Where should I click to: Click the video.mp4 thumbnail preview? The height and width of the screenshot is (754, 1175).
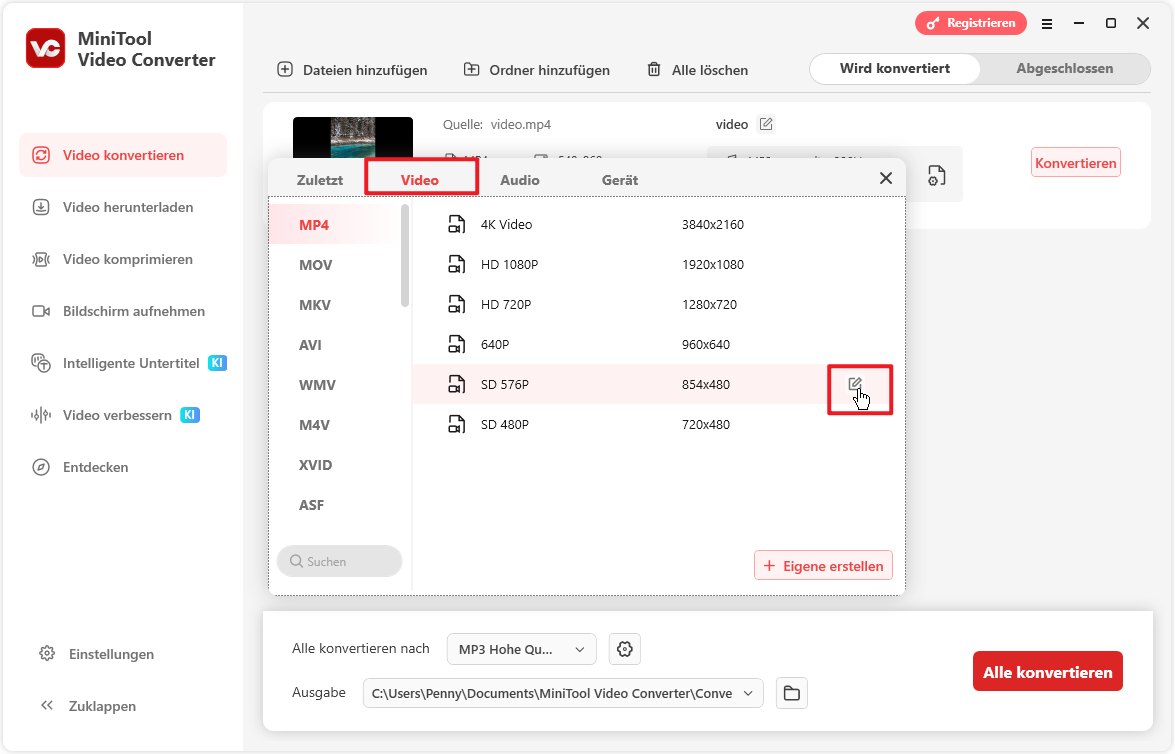click(x=353, y=138)
